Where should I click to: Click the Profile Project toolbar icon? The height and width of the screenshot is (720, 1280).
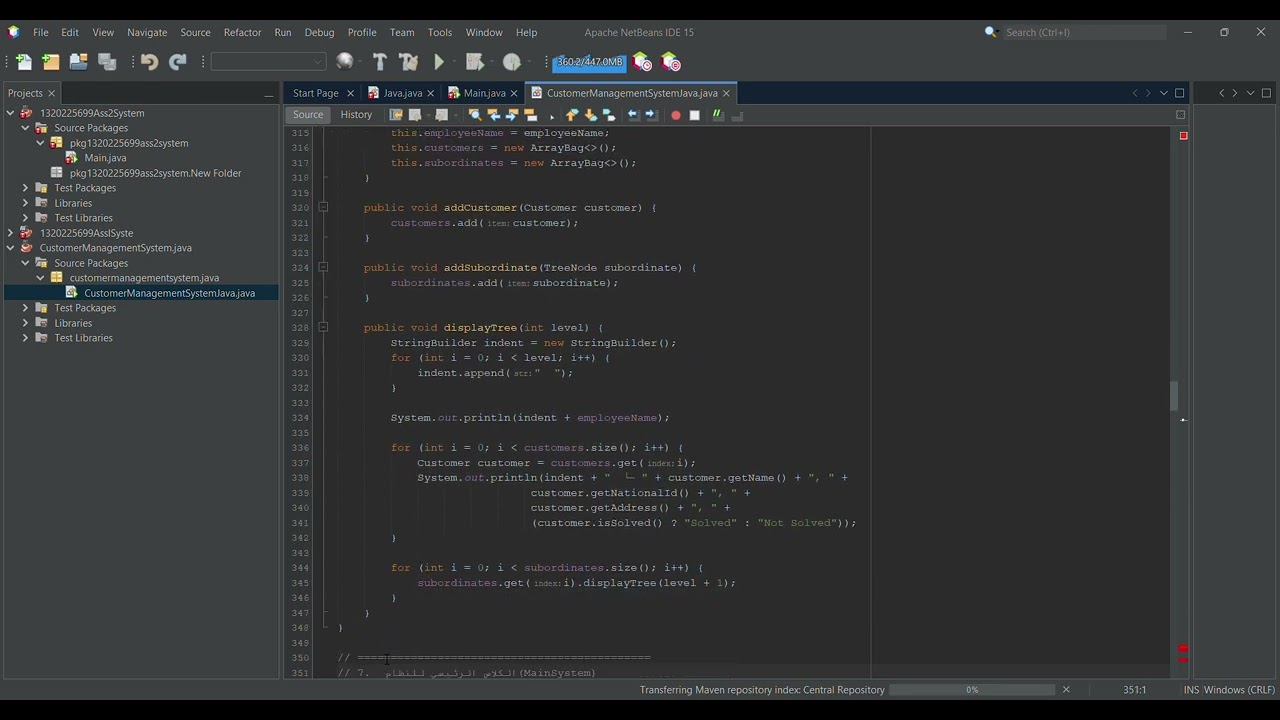pyautogui.click(x=512, y=62)
